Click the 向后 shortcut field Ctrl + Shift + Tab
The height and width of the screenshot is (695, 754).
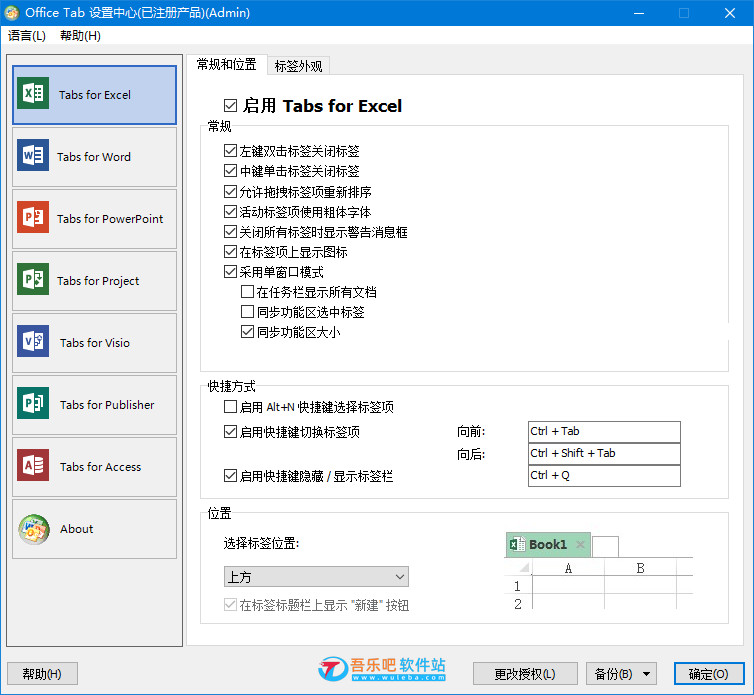[x=604, y=454]
